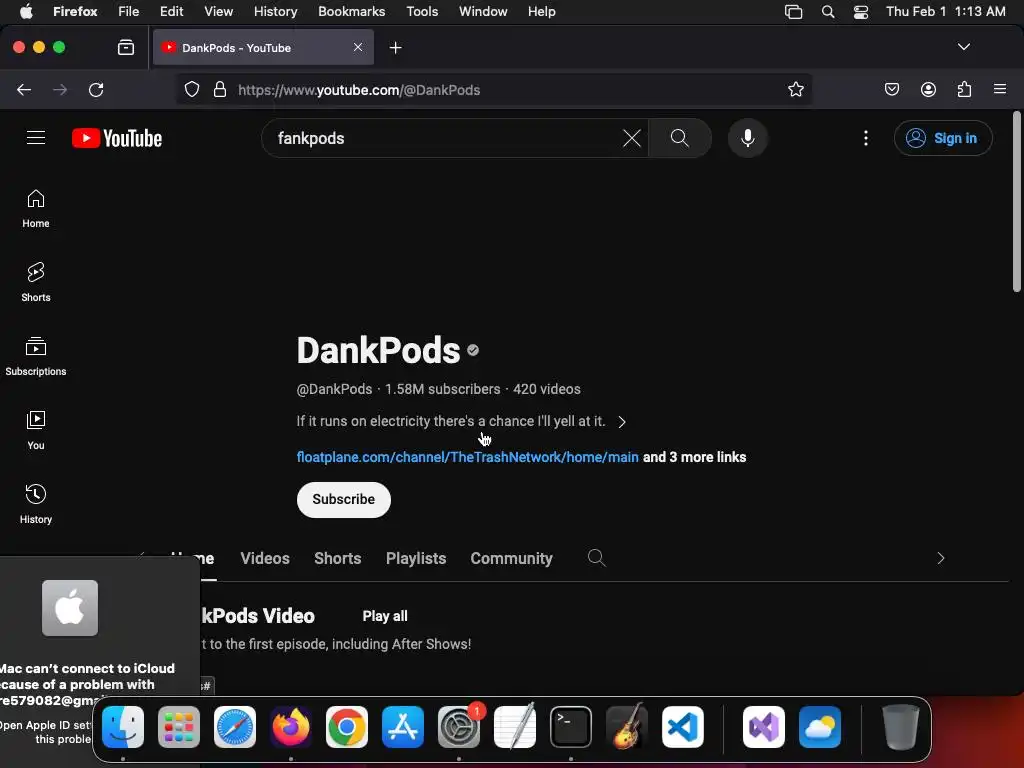The image size is (1024, 768).
Task: View site security lock information
Action: coord(220,89)
